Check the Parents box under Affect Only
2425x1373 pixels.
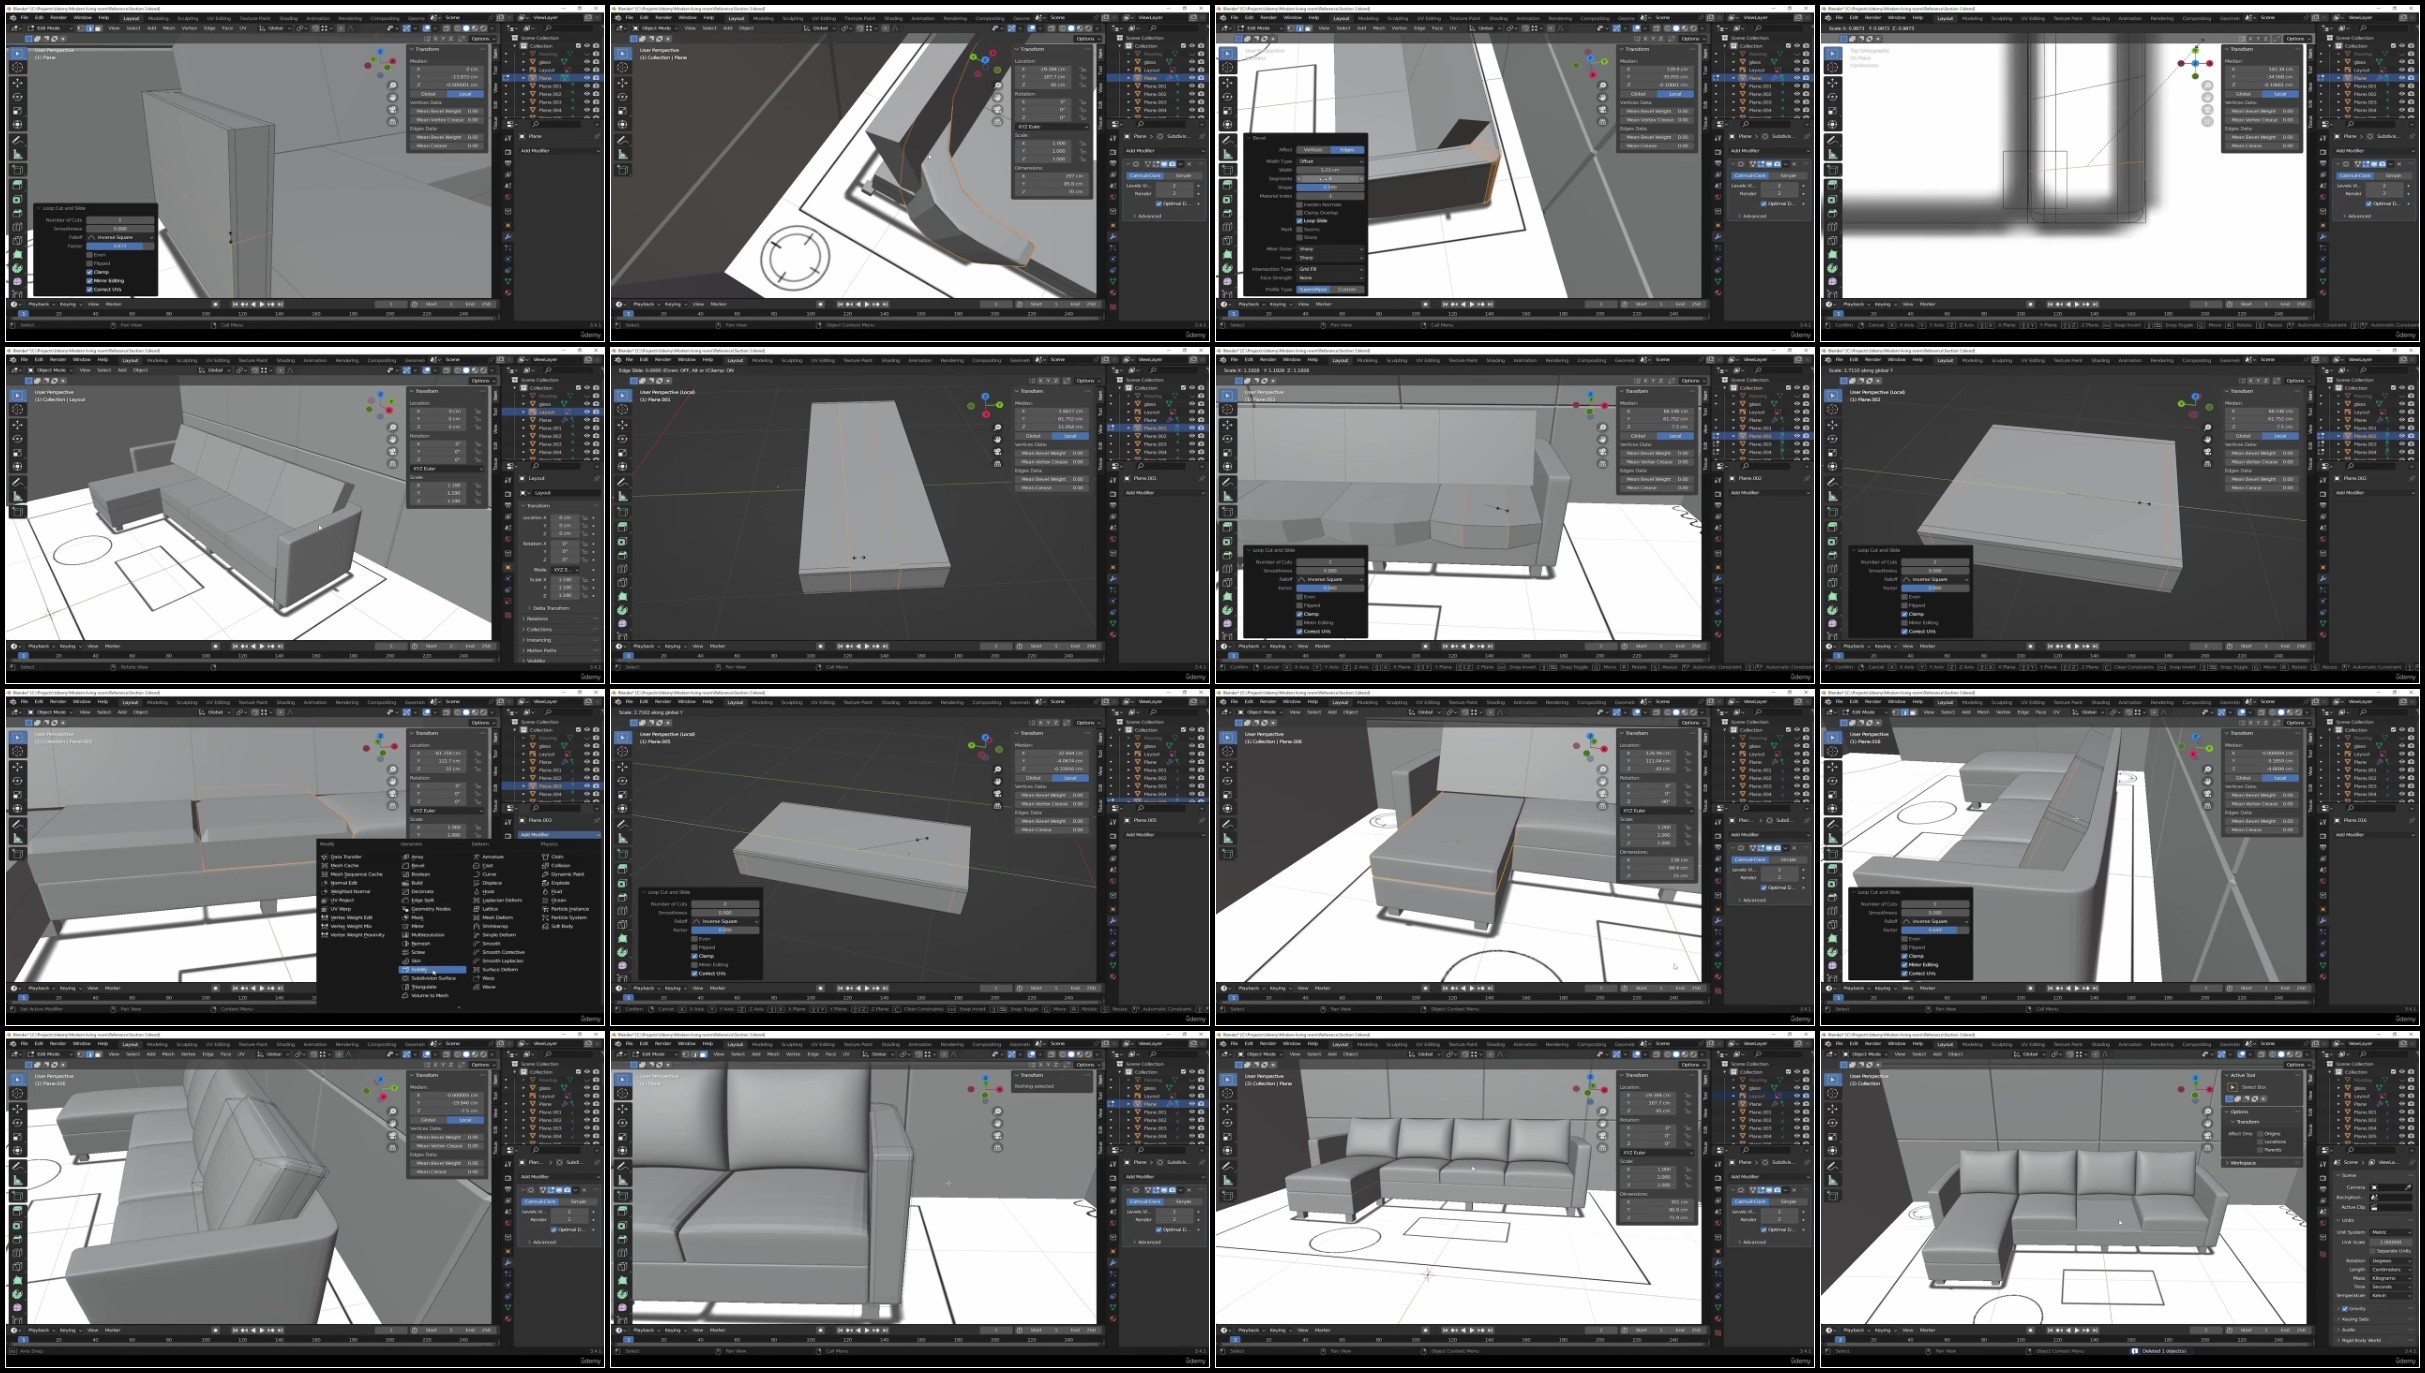click(x=2260, y=1150)
